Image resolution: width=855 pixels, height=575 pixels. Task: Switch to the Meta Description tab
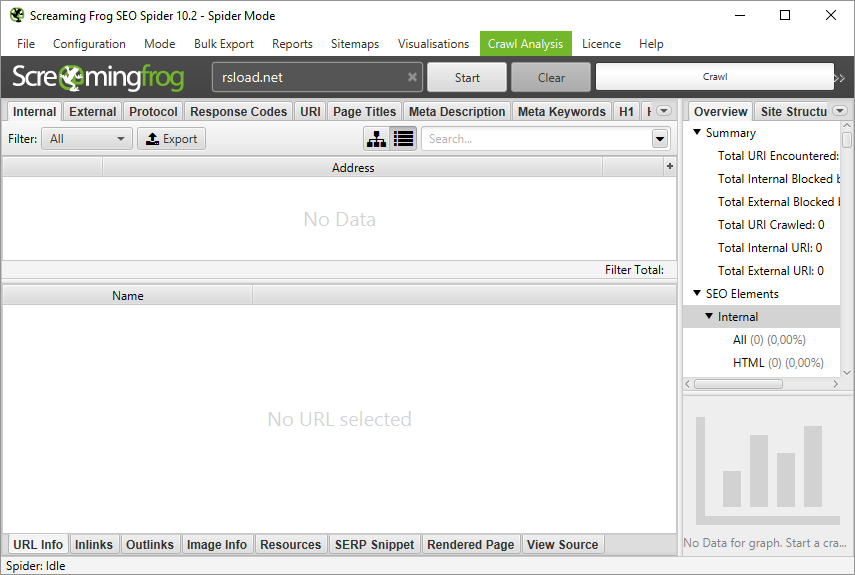457,112
